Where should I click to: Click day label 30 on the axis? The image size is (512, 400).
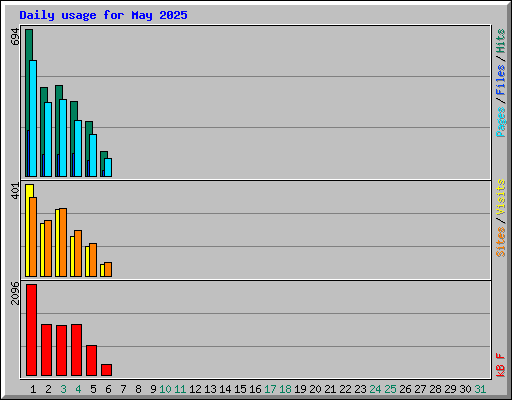(x=465, y=389)
